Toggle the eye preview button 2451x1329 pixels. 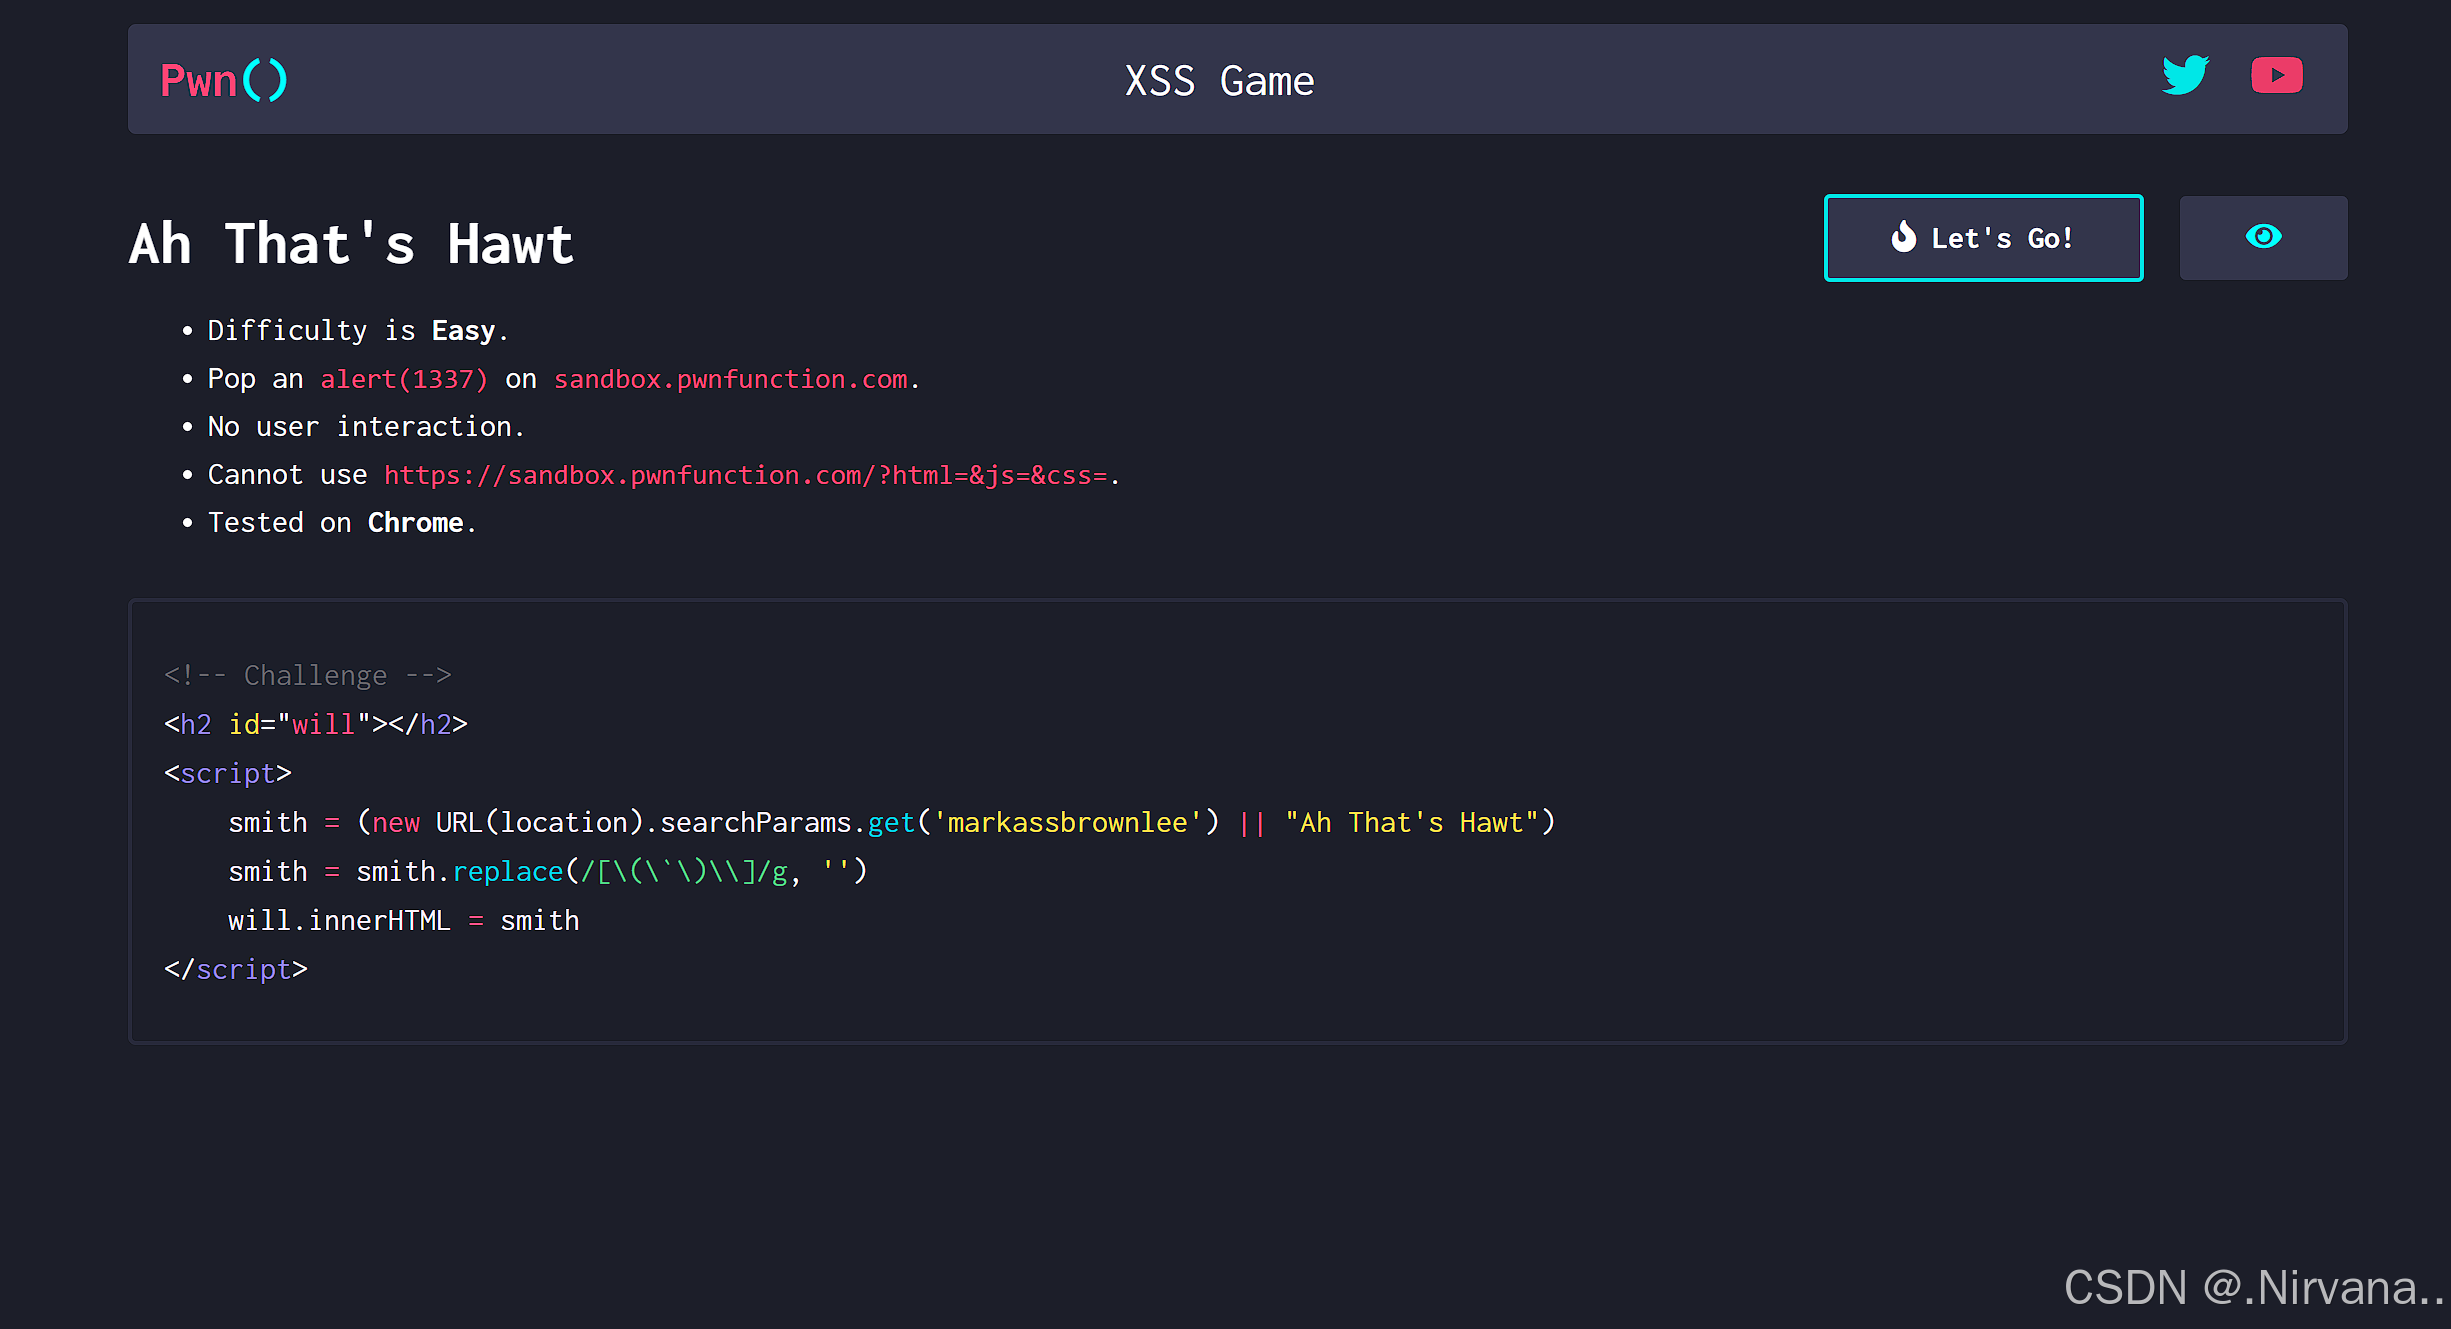point(2263,238)
